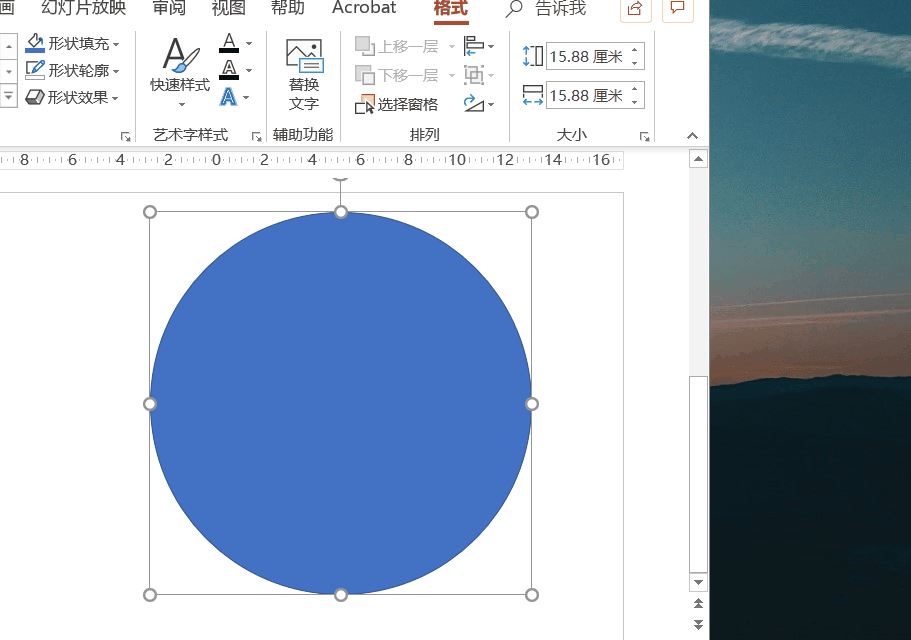Click the share icon button
This screenshot has width=911, height=640.
click(x=636, y=8)
